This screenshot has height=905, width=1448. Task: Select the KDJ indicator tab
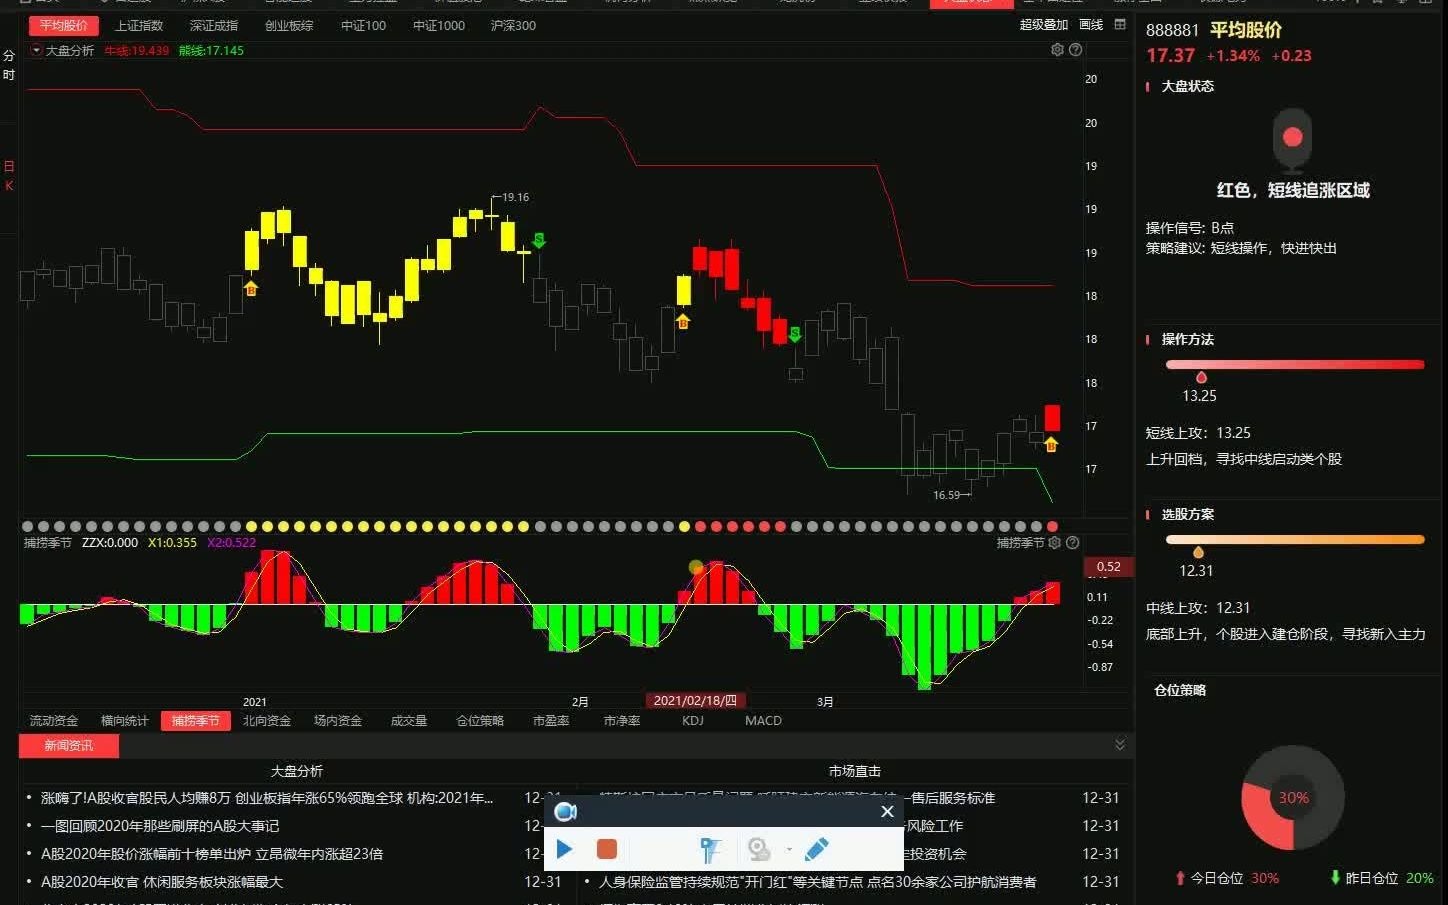(x=693, y=720)
